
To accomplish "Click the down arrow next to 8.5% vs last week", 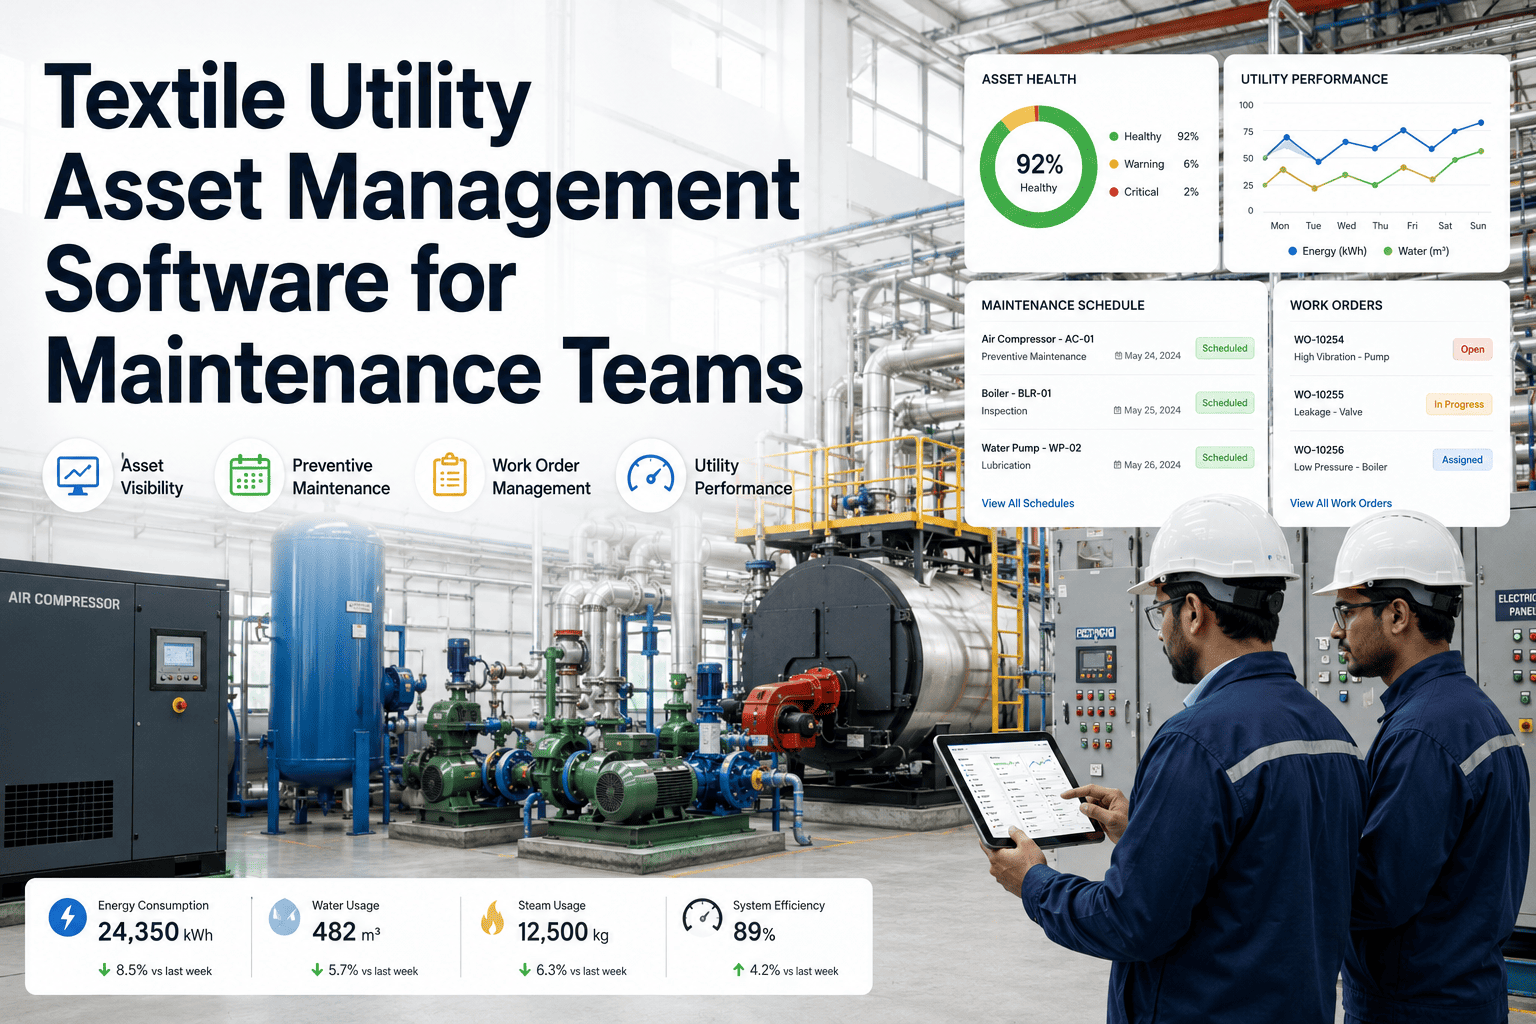I will [x=104, y=970].
